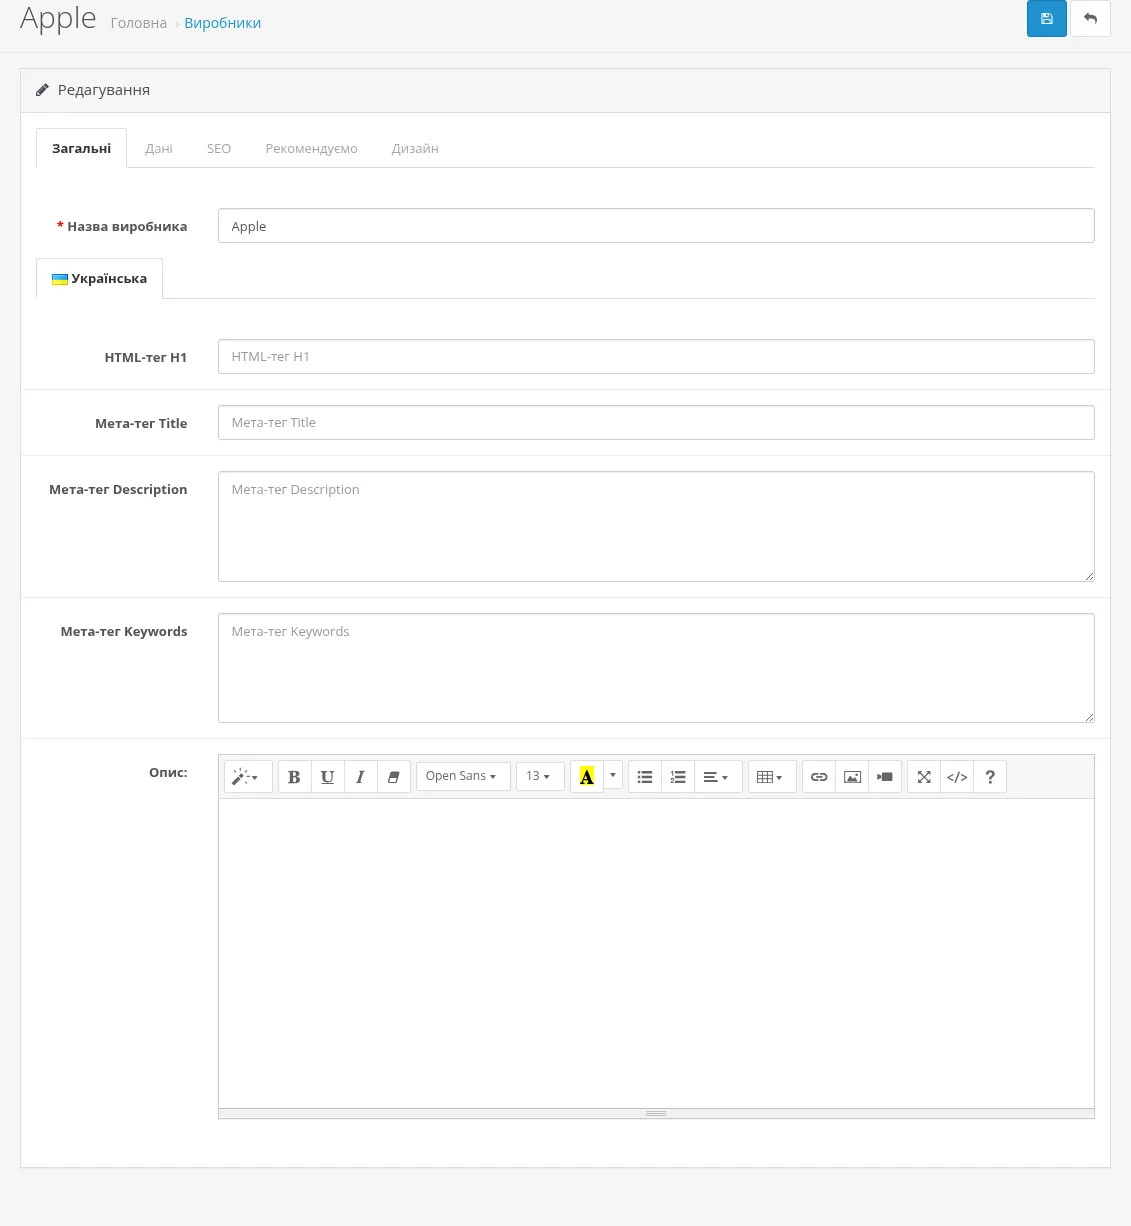Open the Дизайн tab
This screenshot has width=1131, height=1226.
415,148
